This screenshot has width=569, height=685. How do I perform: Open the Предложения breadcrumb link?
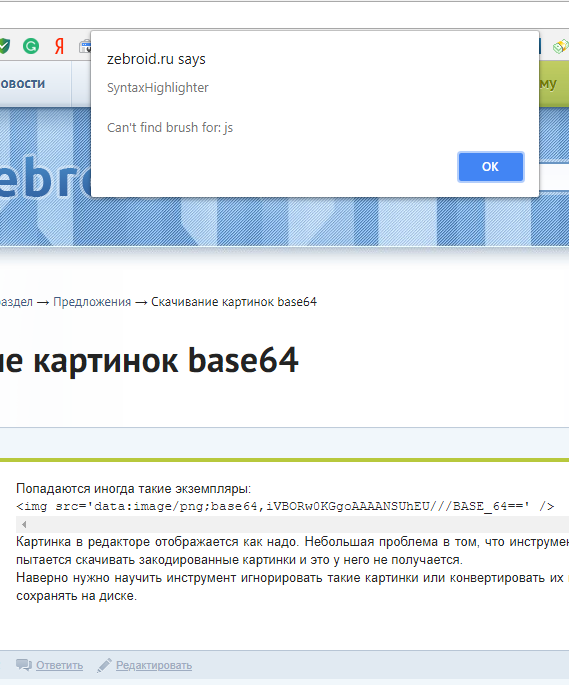[92, 302]
